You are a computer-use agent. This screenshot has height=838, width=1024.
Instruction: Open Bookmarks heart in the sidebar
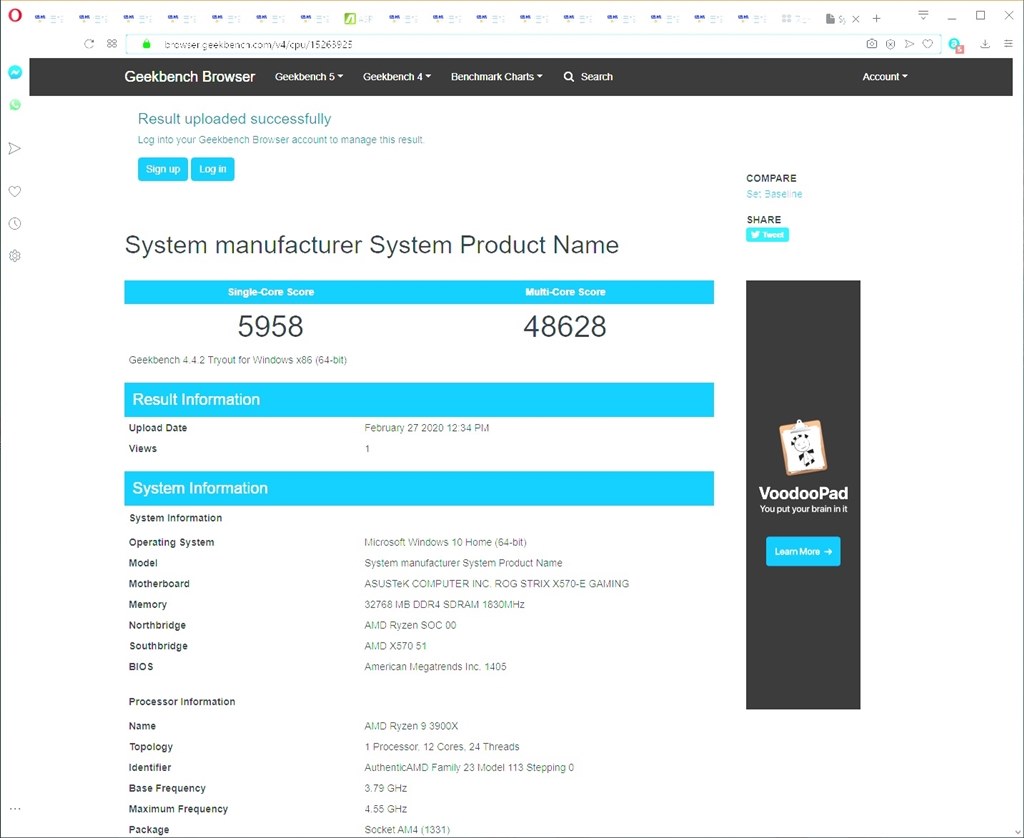coord(15,191)
